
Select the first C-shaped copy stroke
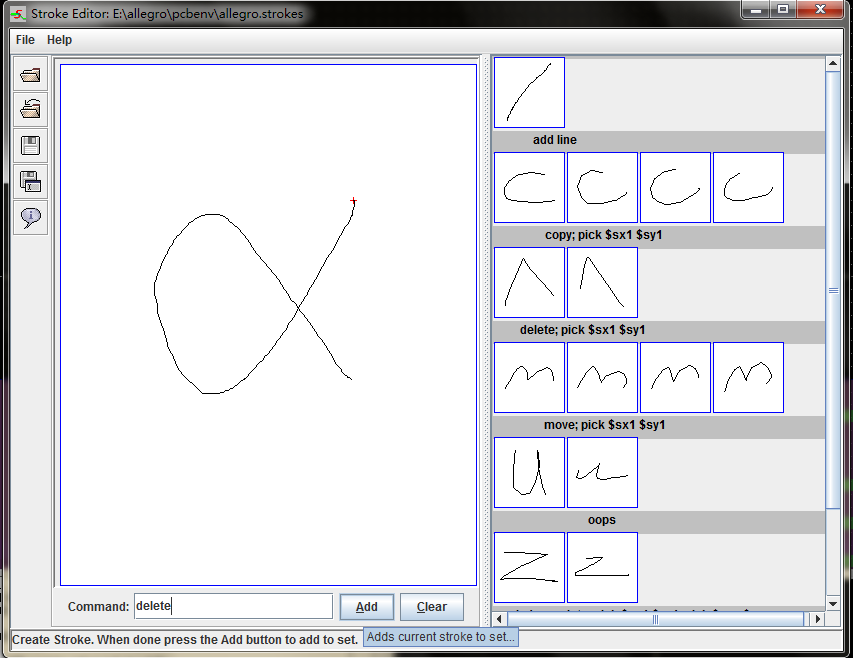click(529, 187)
